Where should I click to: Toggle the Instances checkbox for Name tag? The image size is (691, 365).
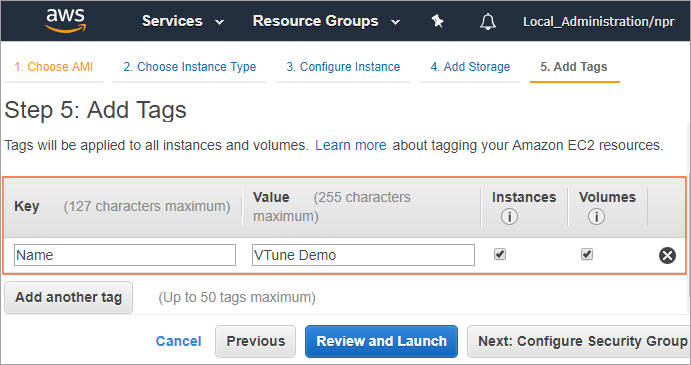pyautogui.click(x=500, y=254)
